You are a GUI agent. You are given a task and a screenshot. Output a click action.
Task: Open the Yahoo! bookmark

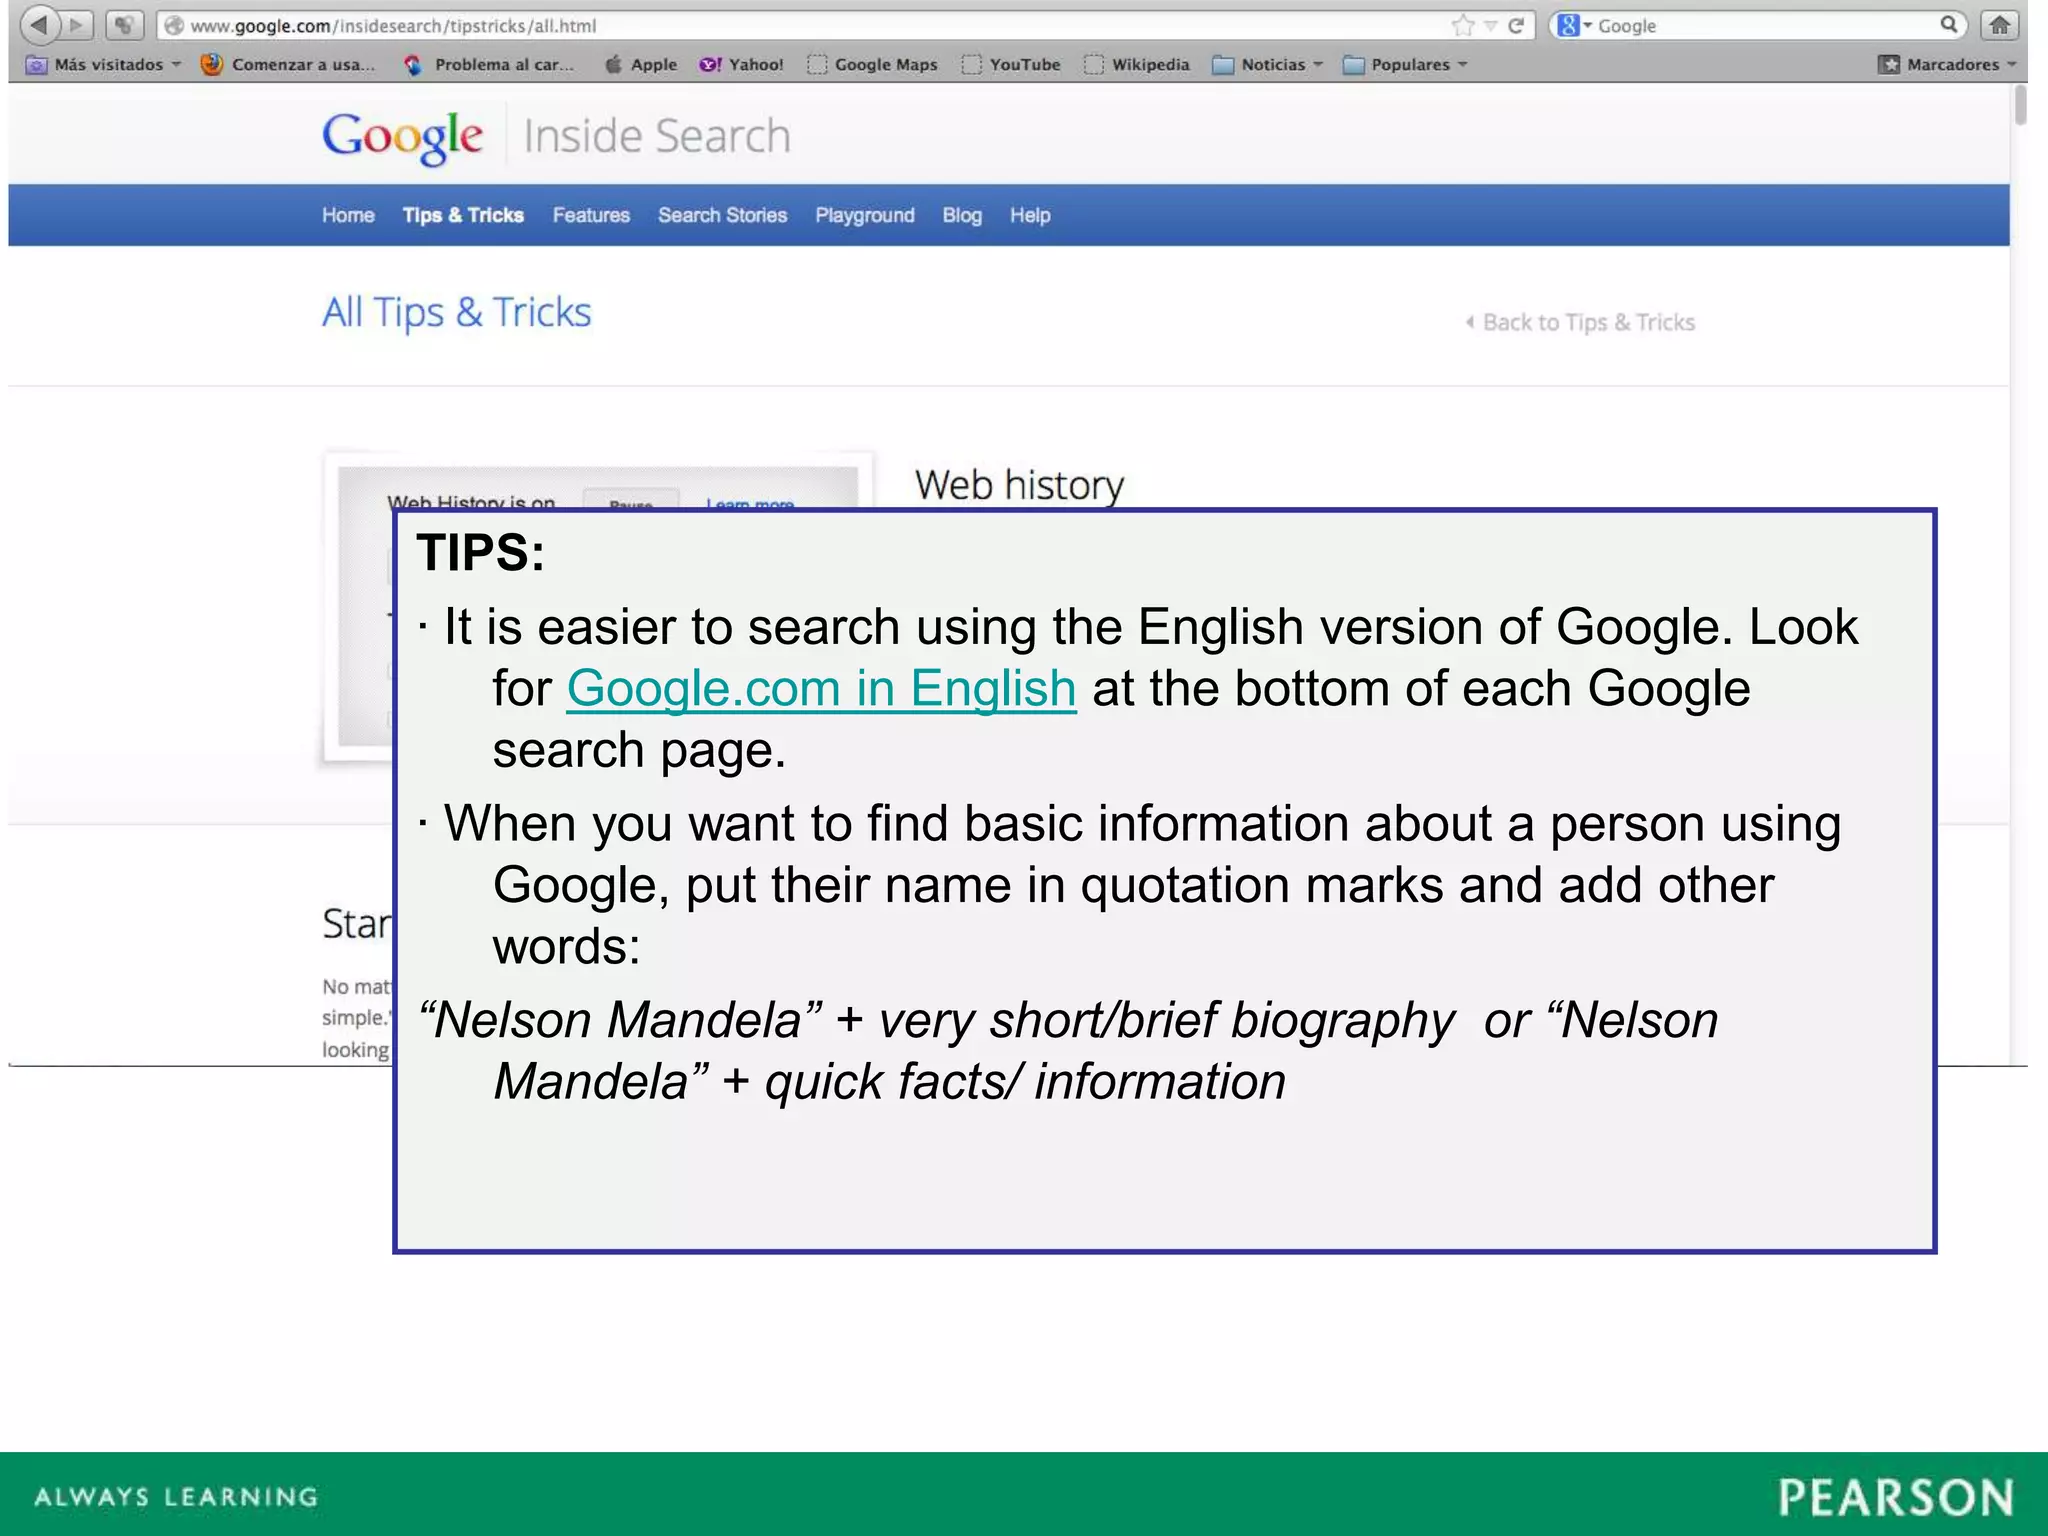741,65
